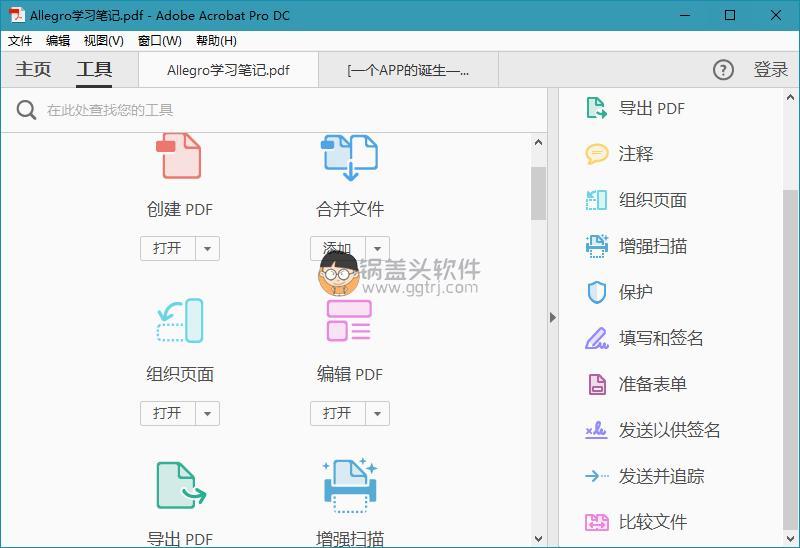
Task: Click the Edit PDF (编辑 PDF) icon
Action: 349,320
